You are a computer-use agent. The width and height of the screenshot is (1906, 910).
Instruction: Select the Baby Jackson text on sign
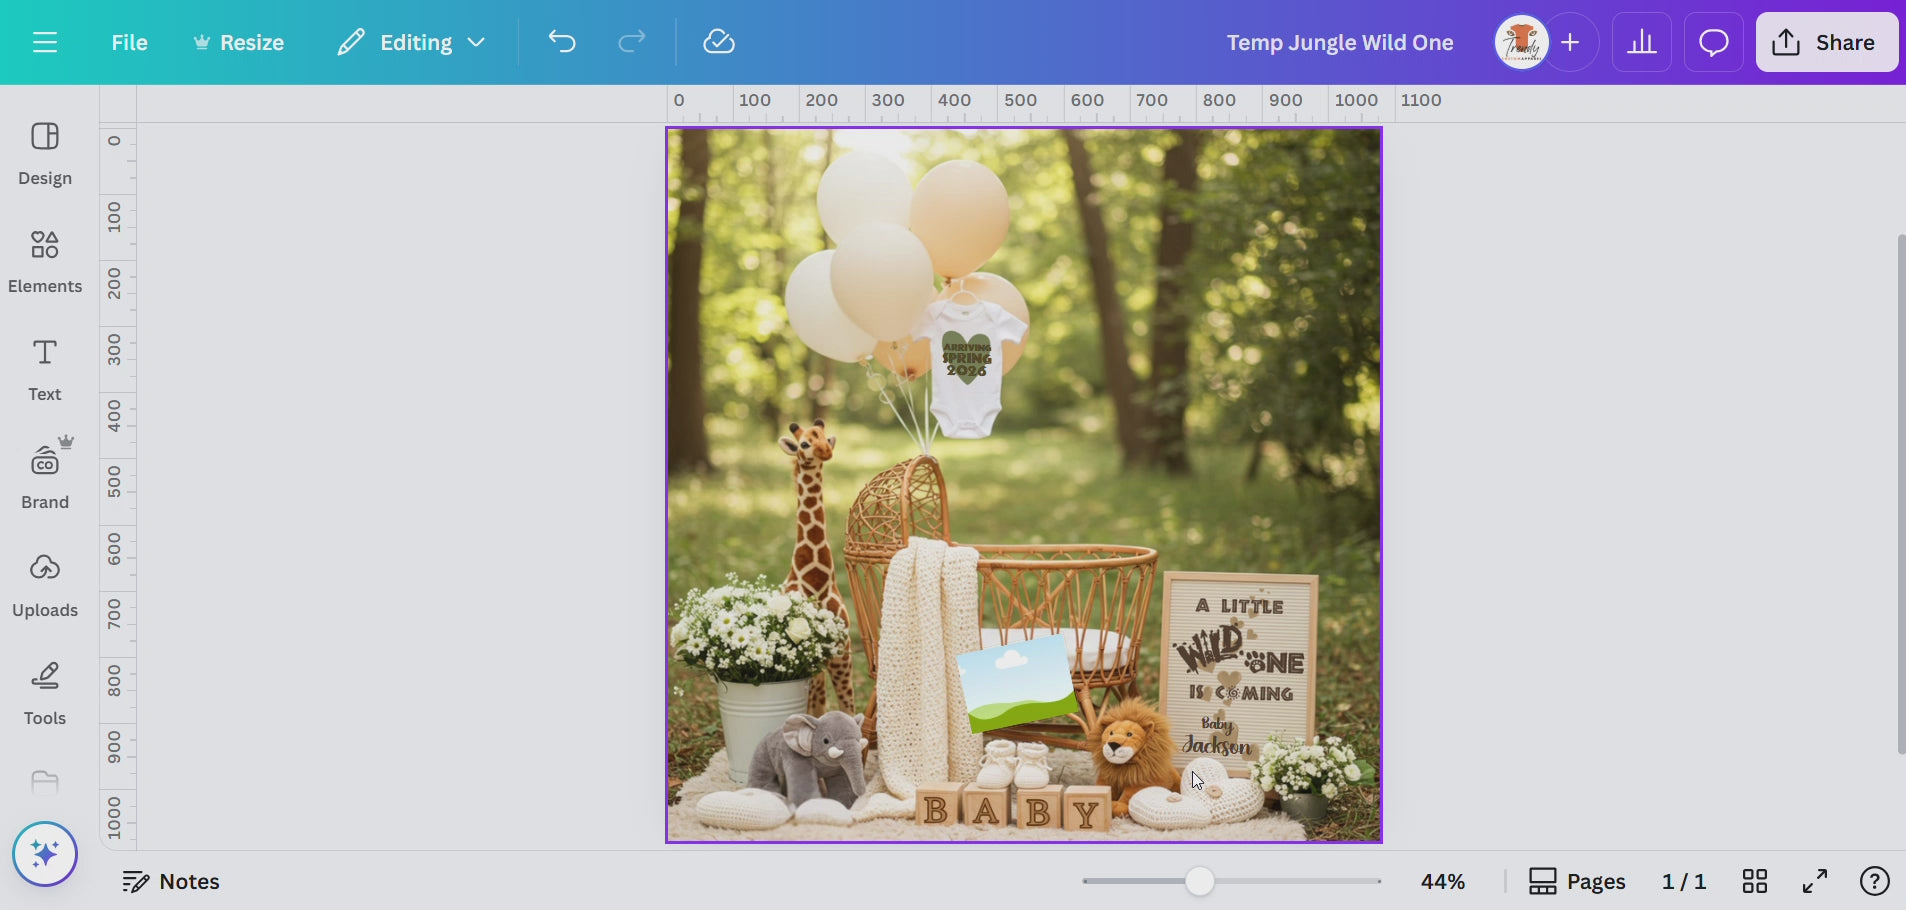[1216, 737]
